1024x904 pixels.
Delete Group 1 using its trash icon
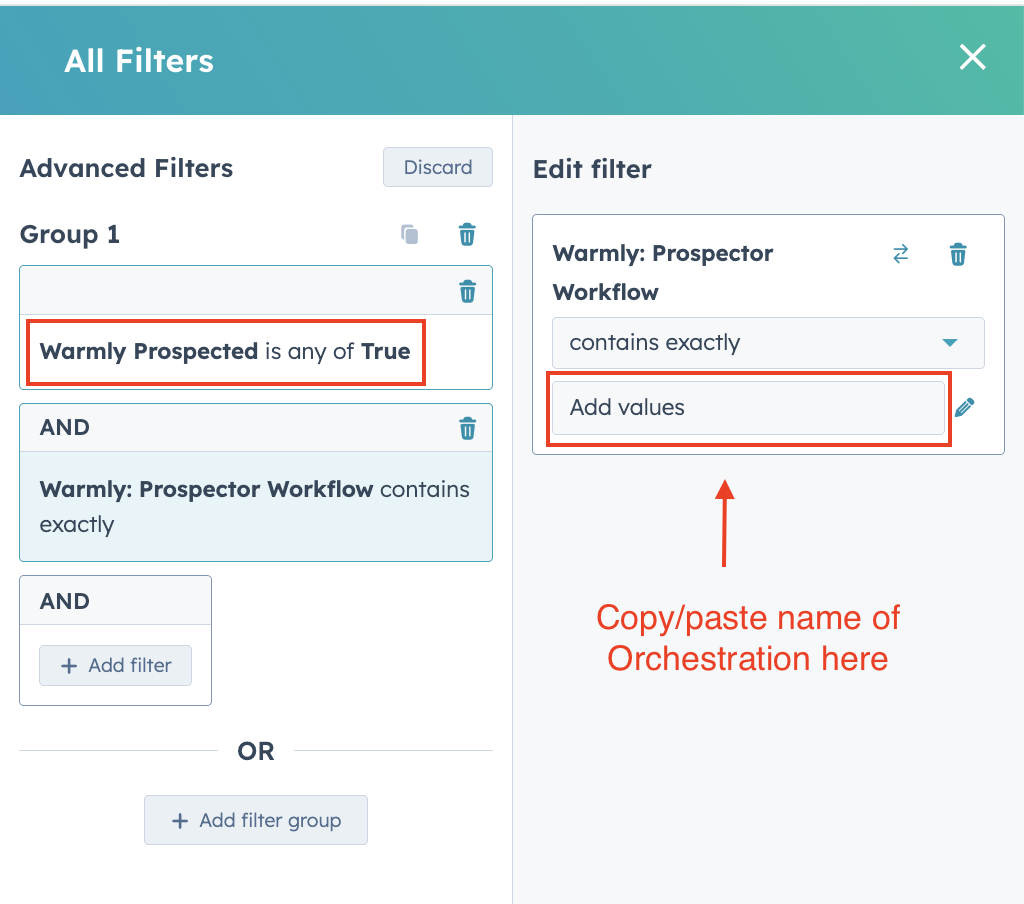(x=467, y=235)
